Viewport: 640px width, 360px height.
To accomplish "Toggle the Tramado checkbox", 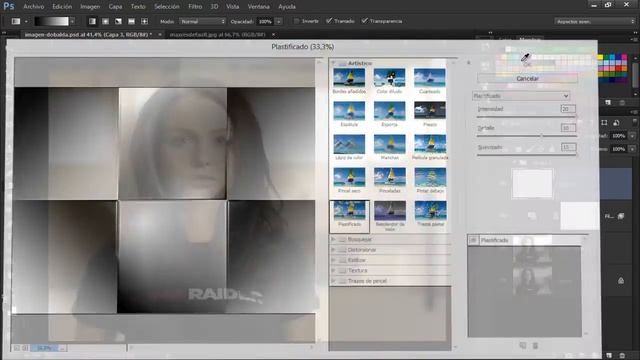I will [329, 21].
